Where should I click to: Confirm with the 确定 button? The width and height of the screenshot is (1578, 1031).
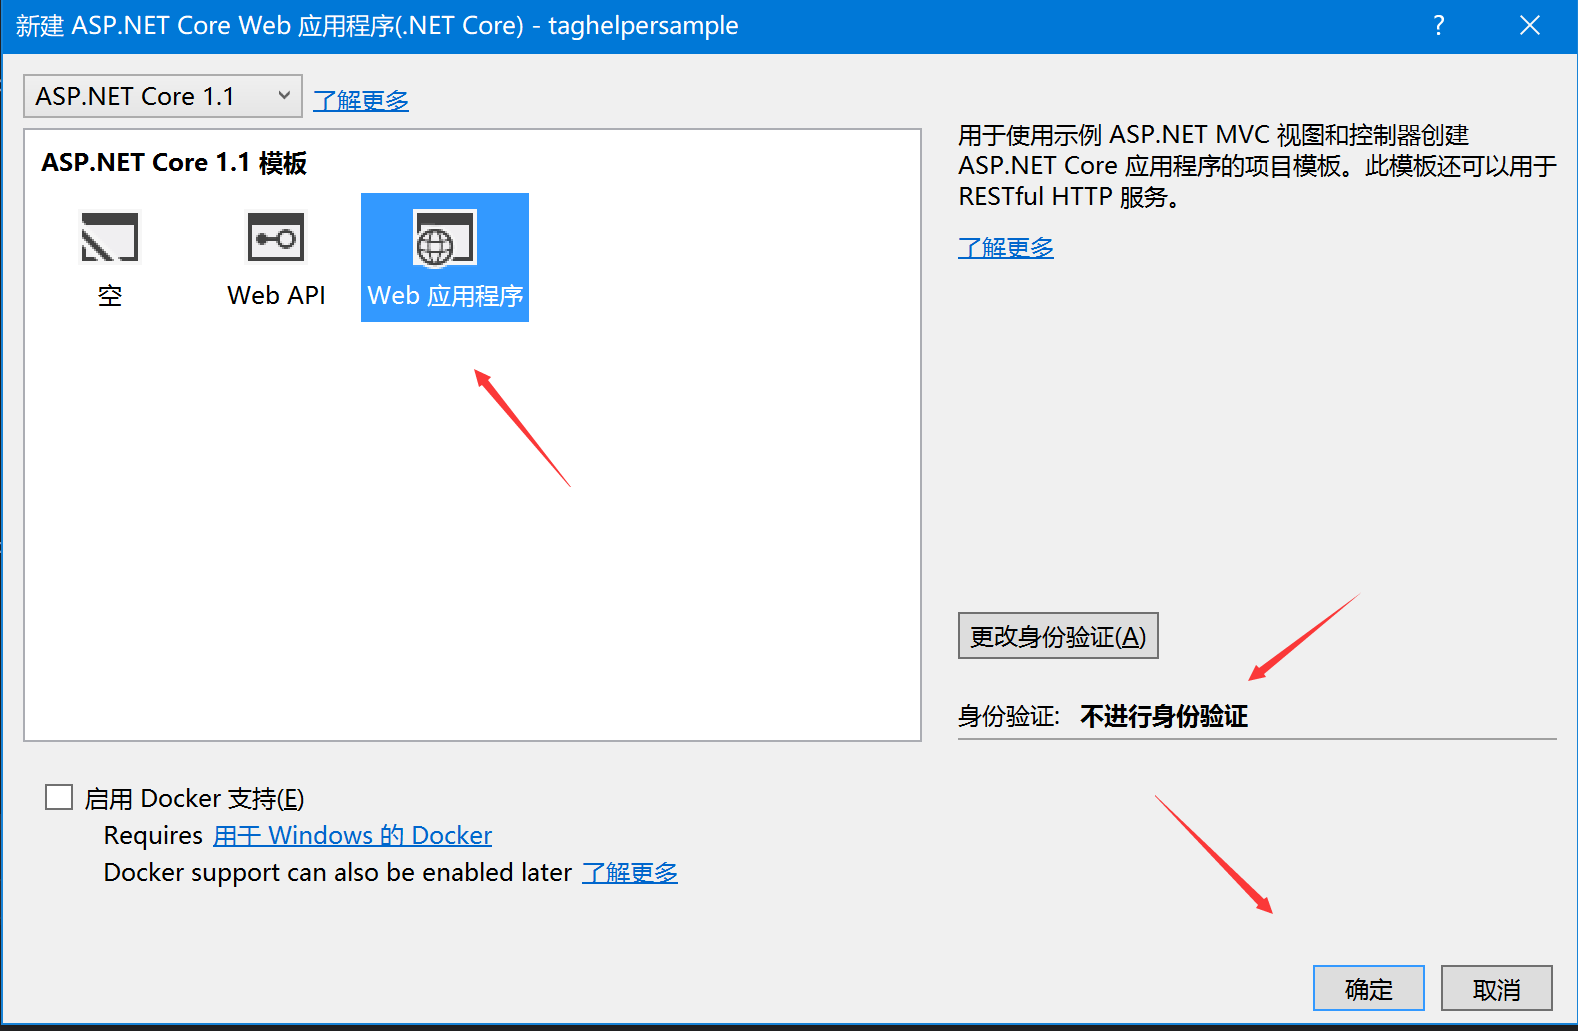tap(1368, 989)
